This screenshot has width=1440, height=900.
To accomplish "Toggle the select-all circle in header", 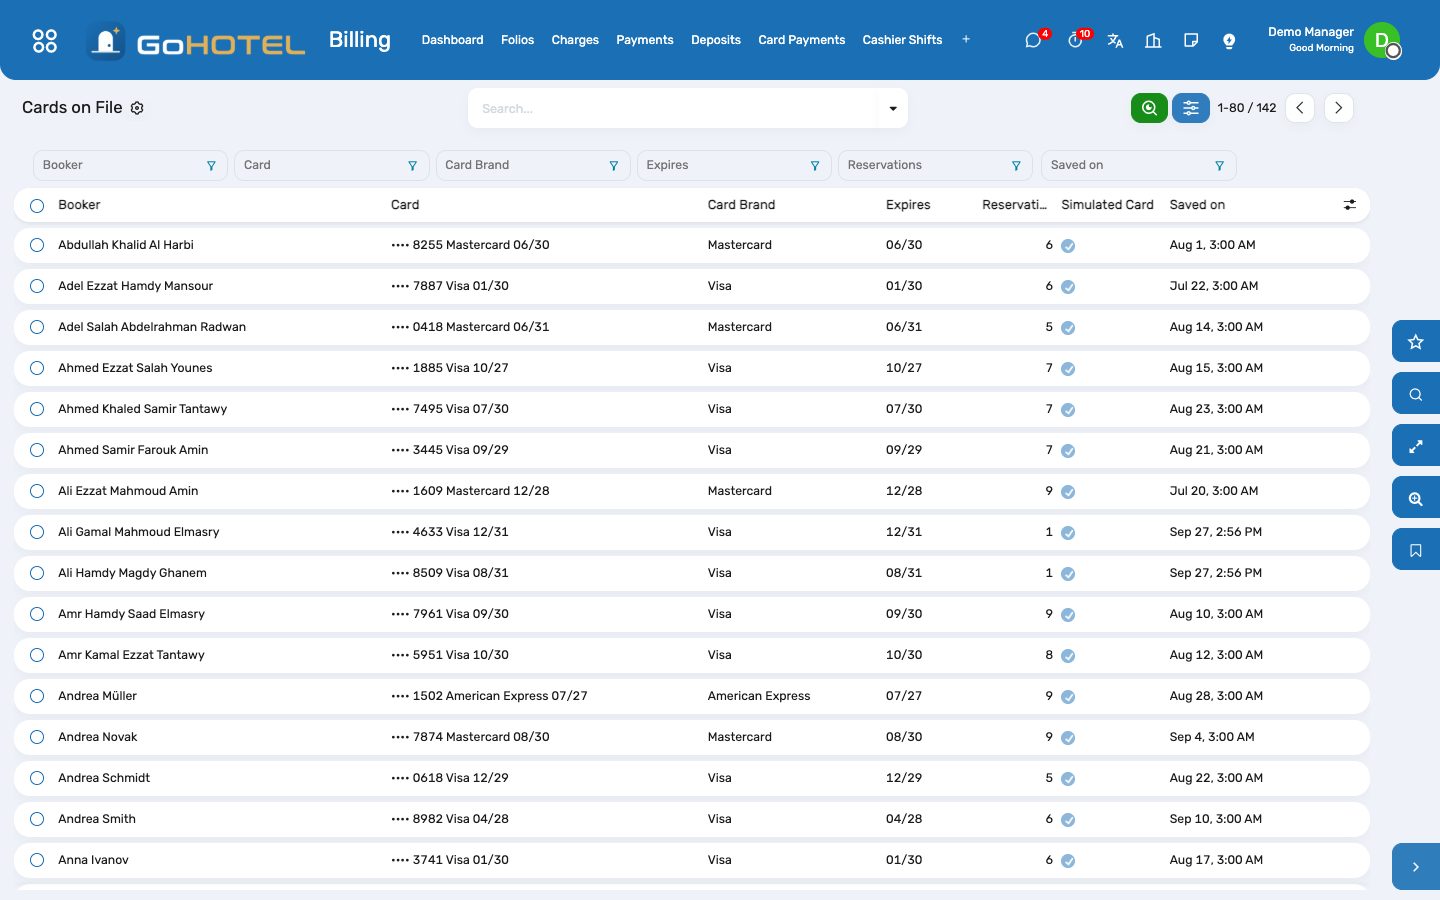I will coord(37,205).
